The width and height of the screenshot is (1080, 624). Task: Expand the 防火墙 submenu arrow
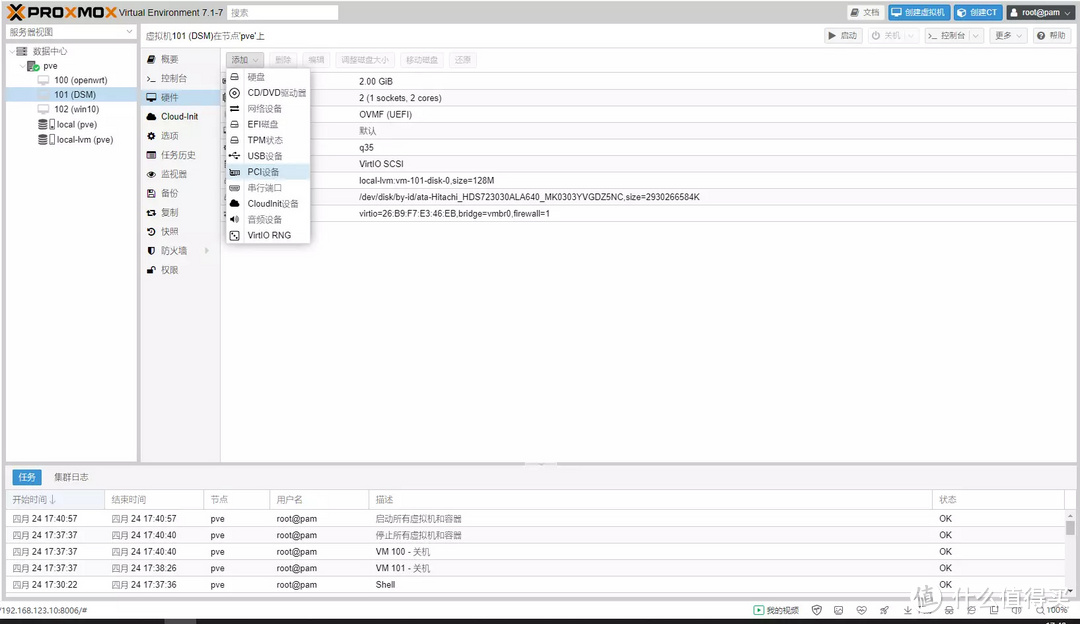tap(206, 251)
